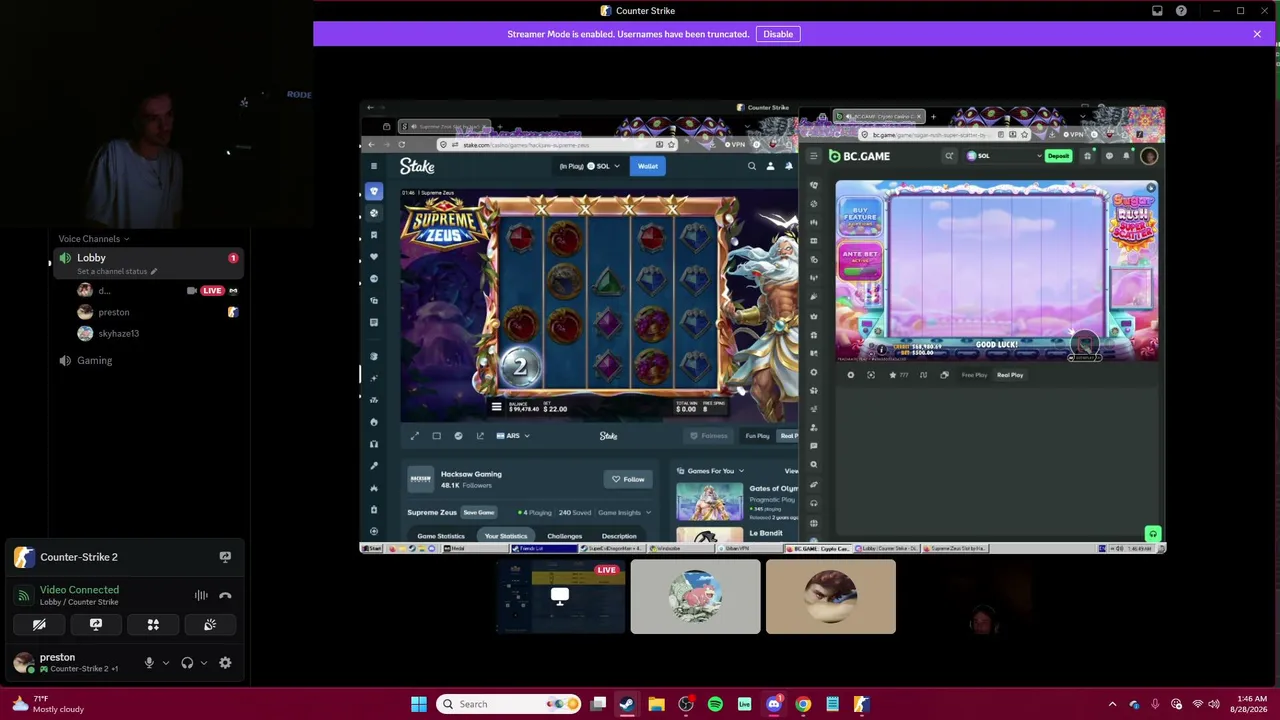Click the Counter-Strike icon beside preston
Screen dimensions: 1280x720
click(232, 312)
